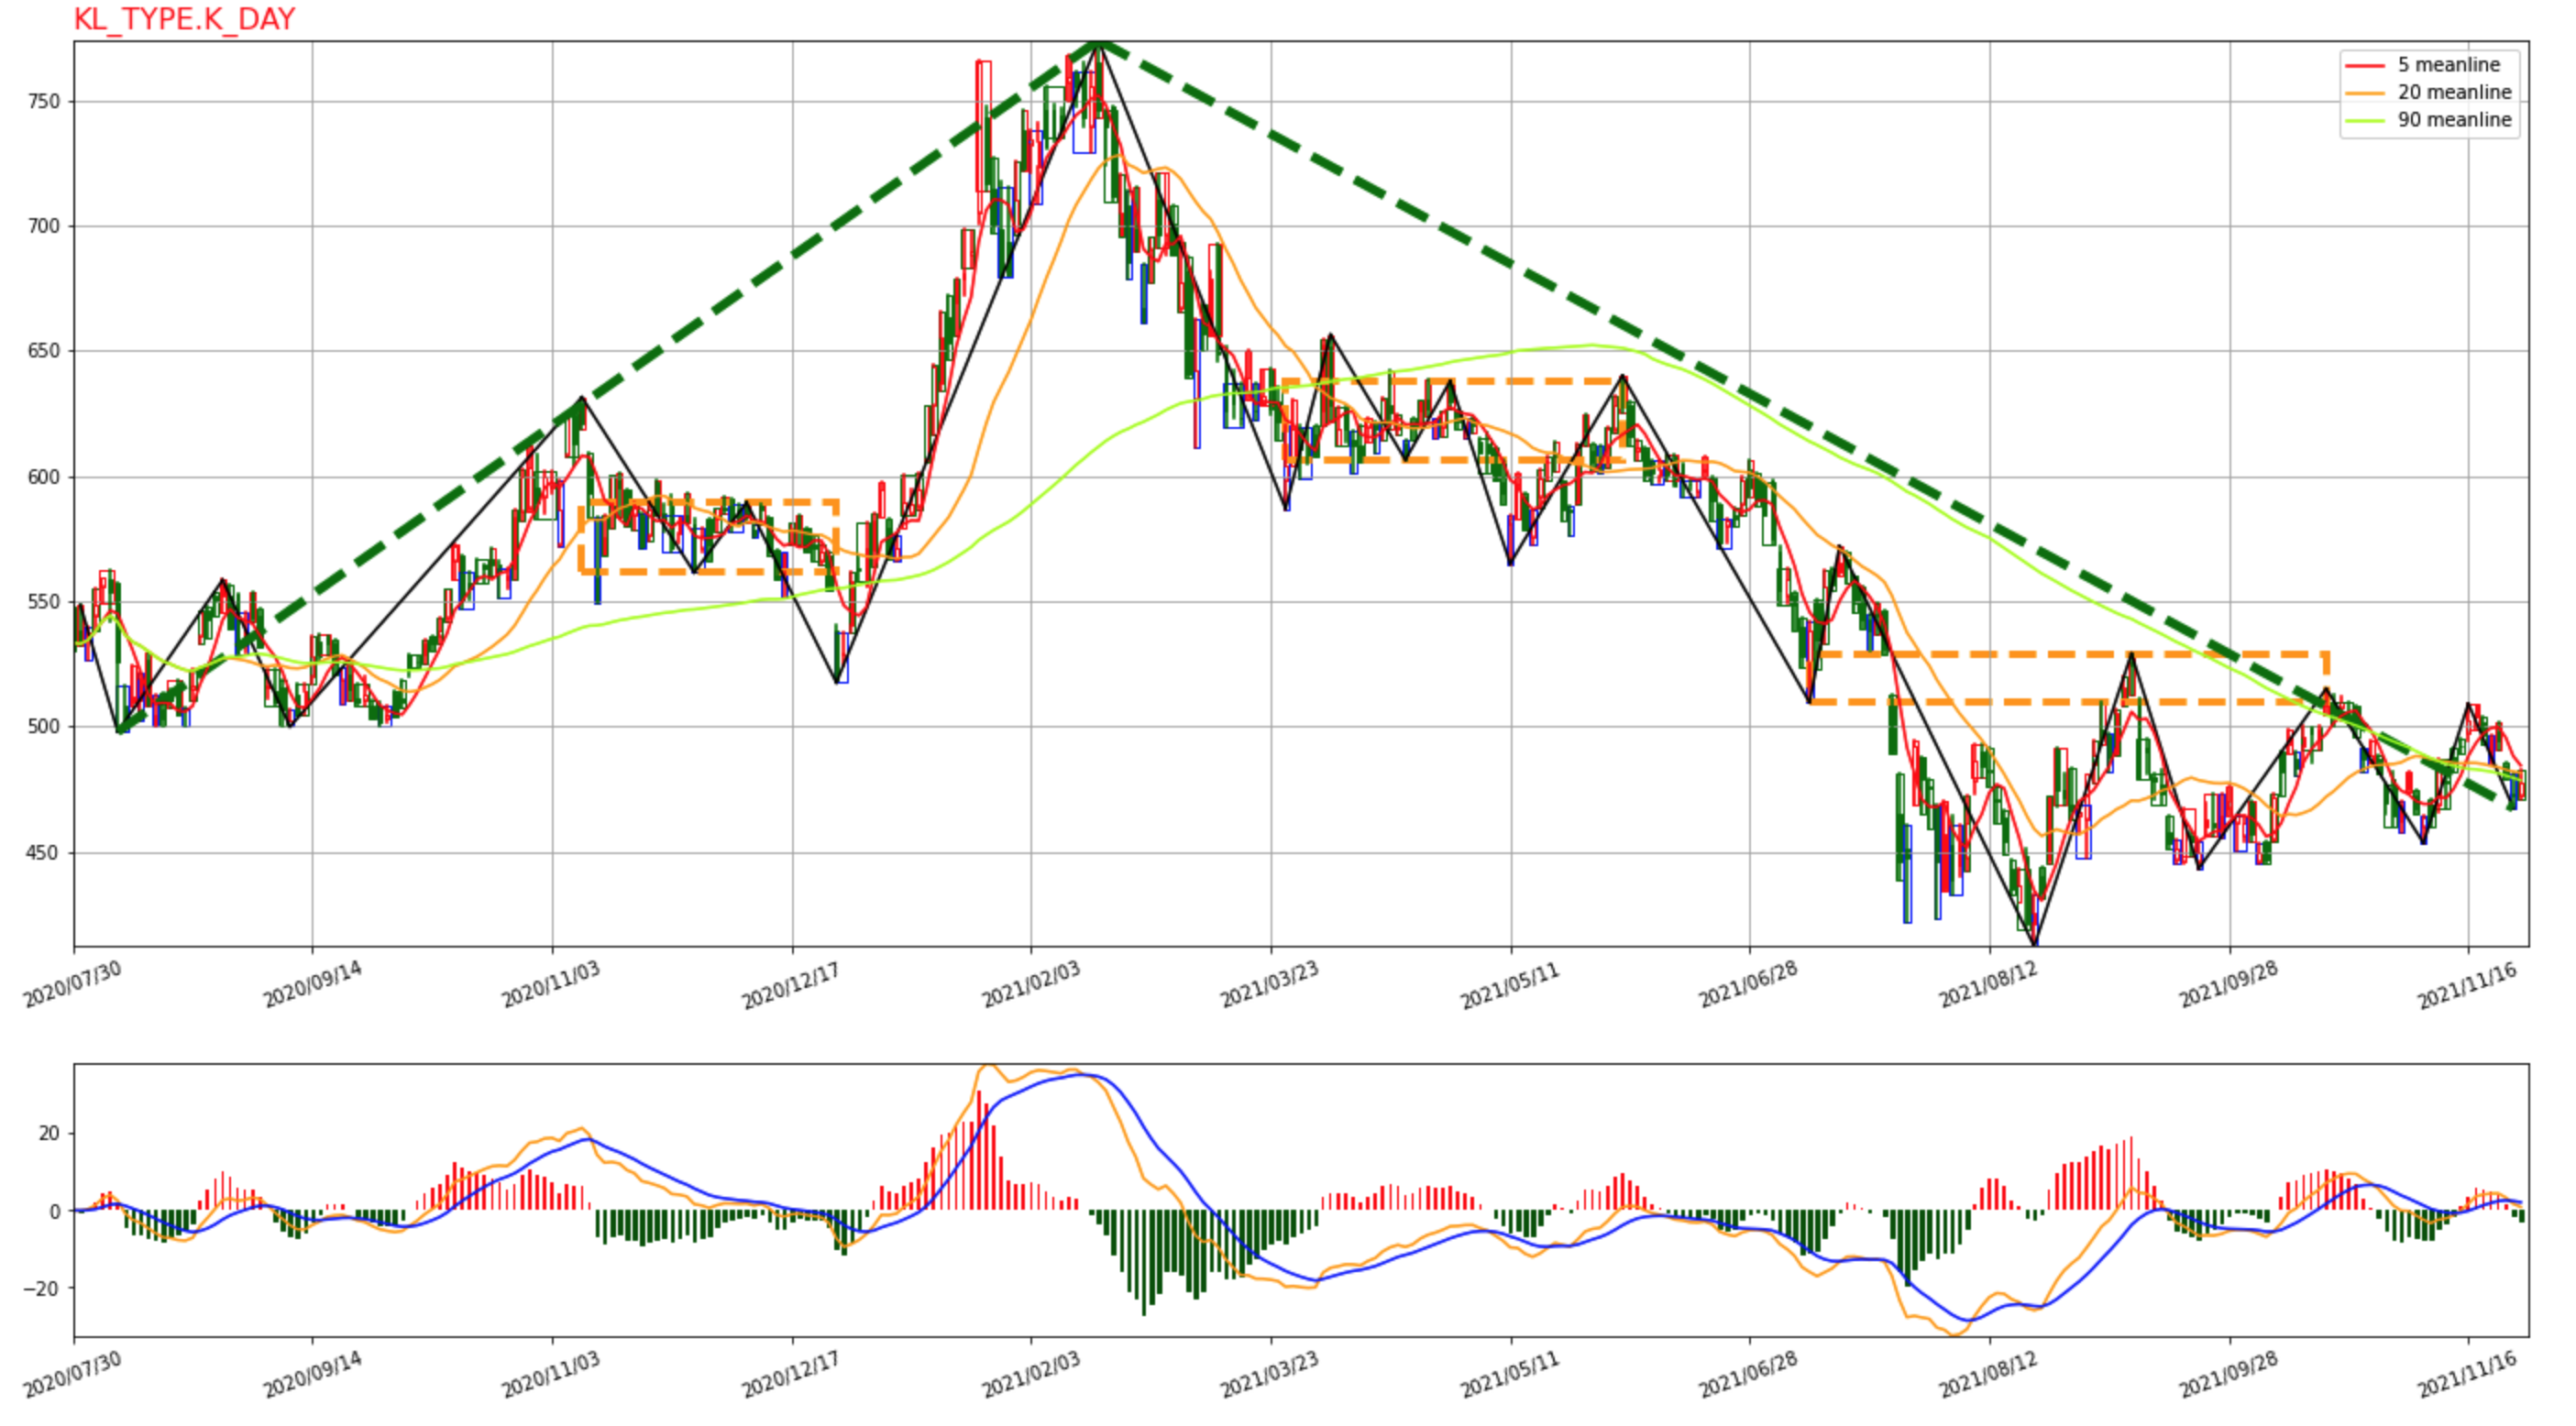This screenshot has height=1426, width=2576.
Task: Click red line swatch in legend
Action: tap(2365, 65)
